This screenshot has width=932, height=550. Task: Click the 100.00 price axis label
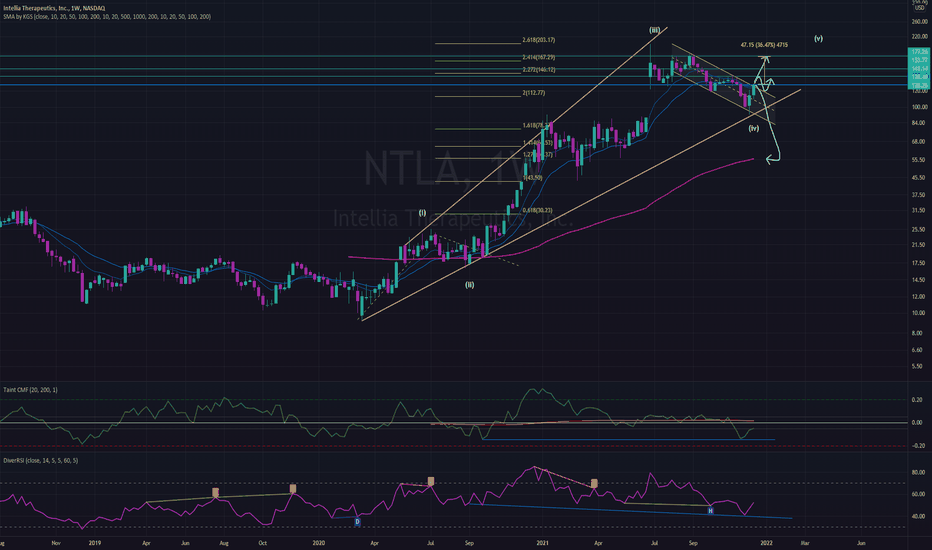click(920, 107)
